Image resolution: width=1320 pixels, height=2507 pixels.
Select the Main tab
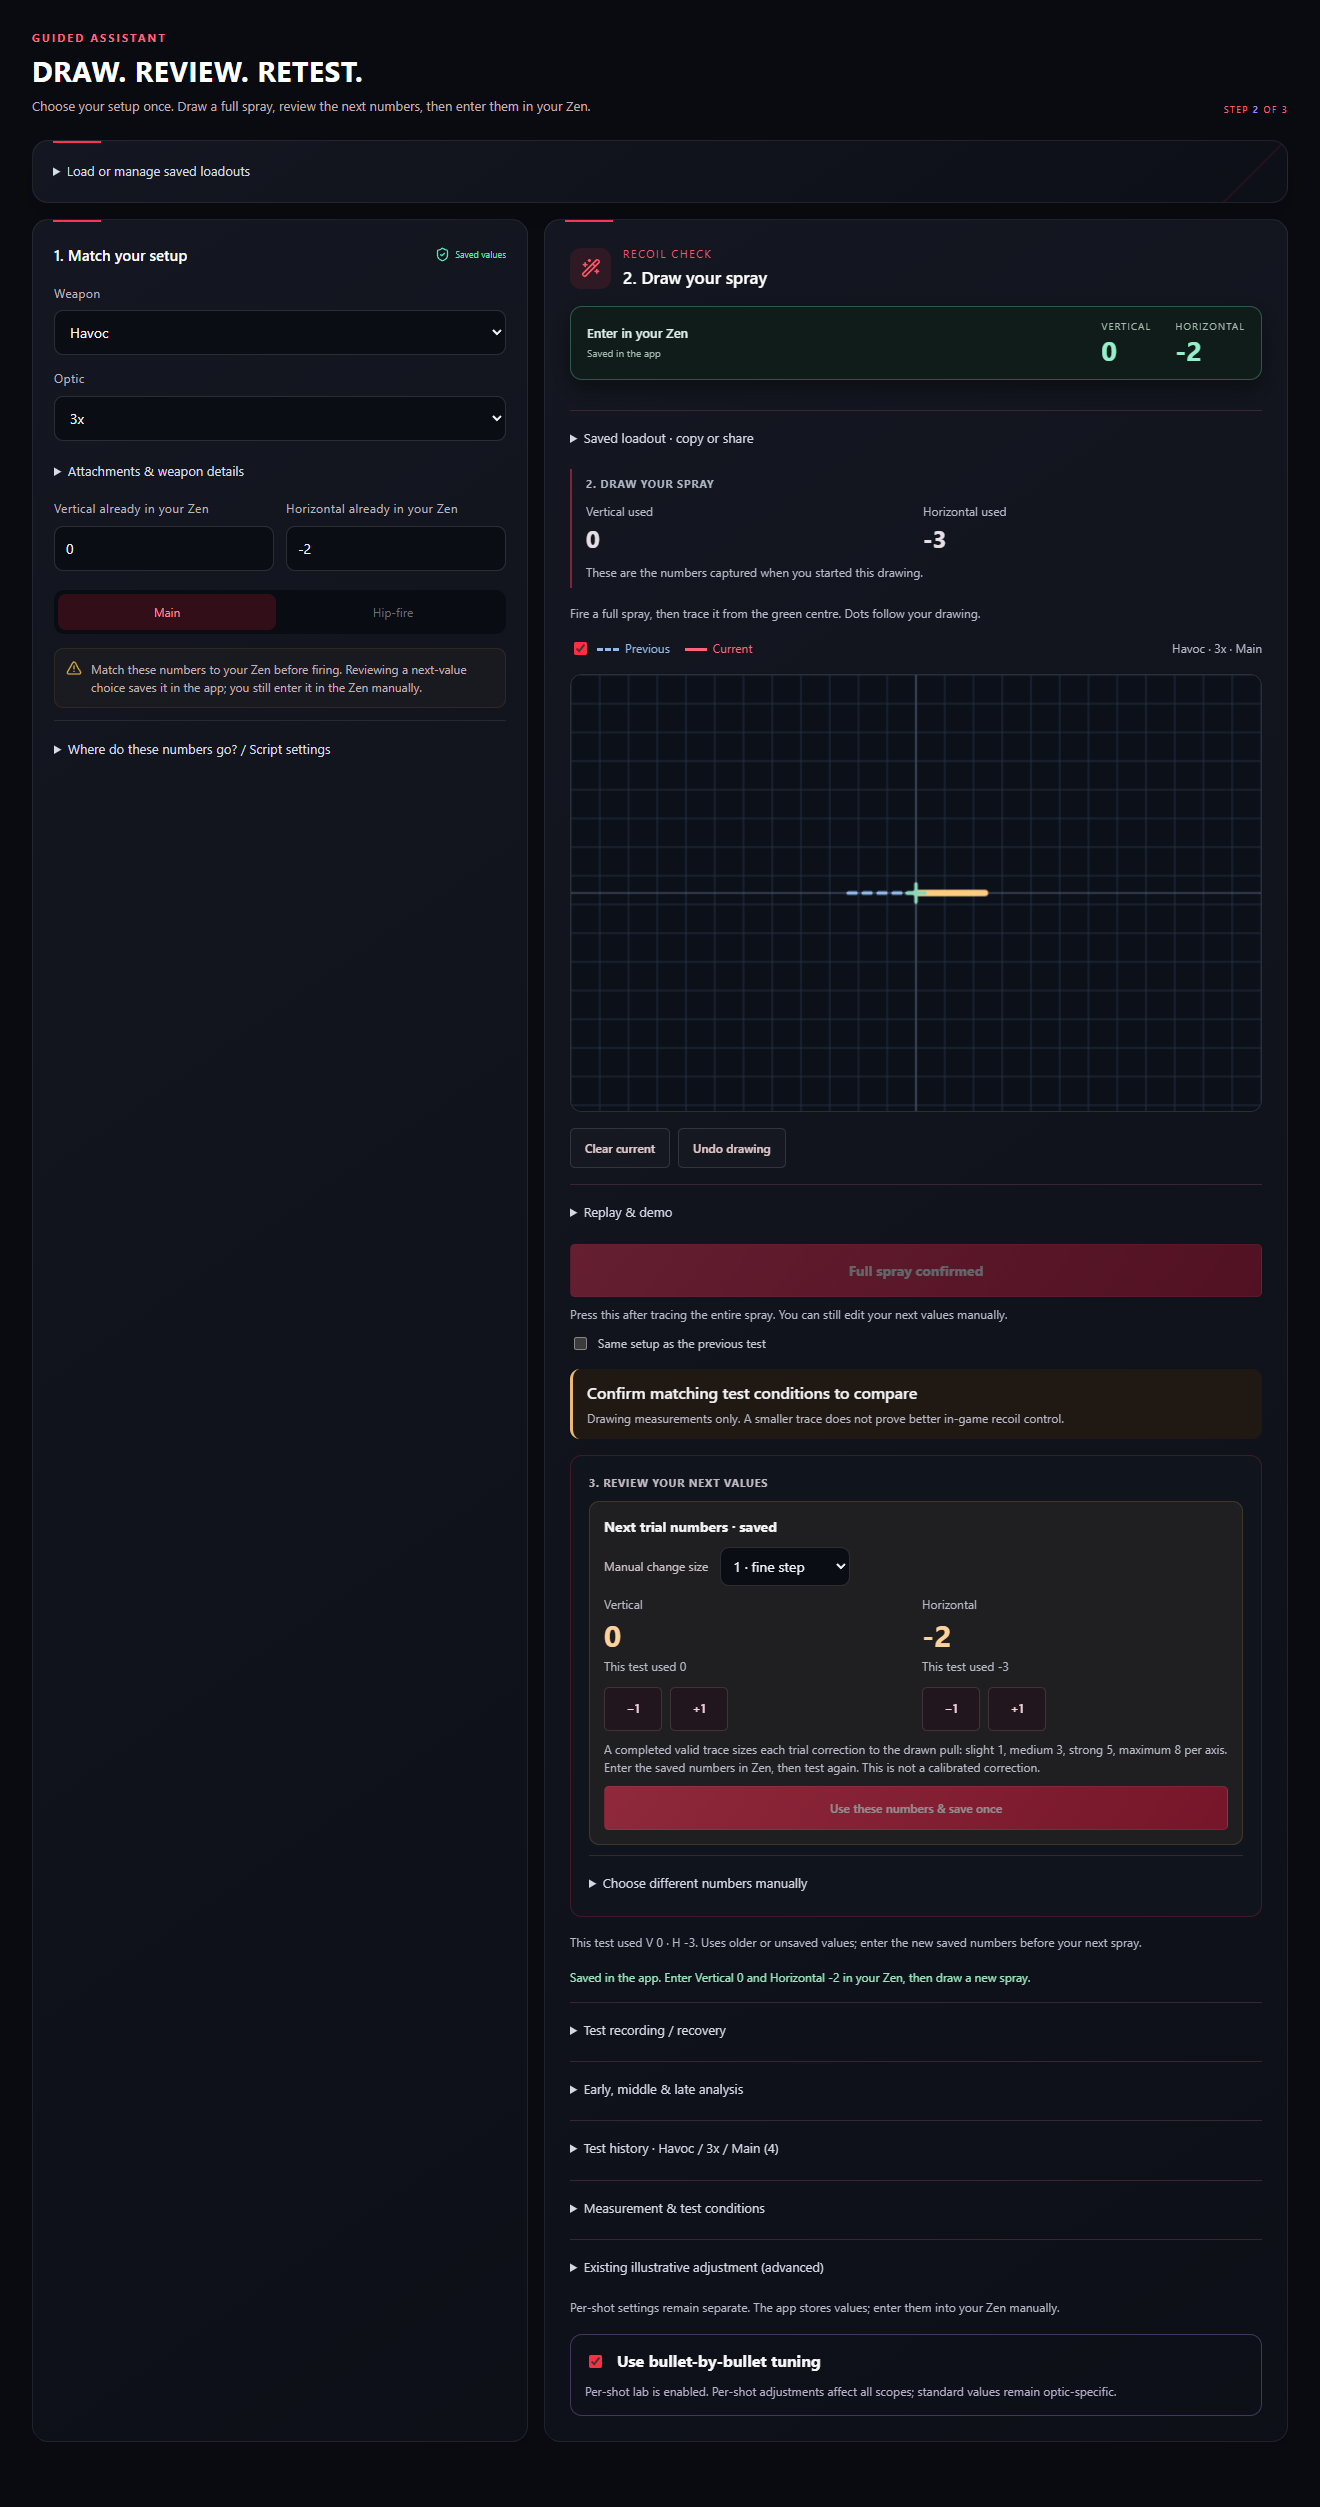click(167, 613)
